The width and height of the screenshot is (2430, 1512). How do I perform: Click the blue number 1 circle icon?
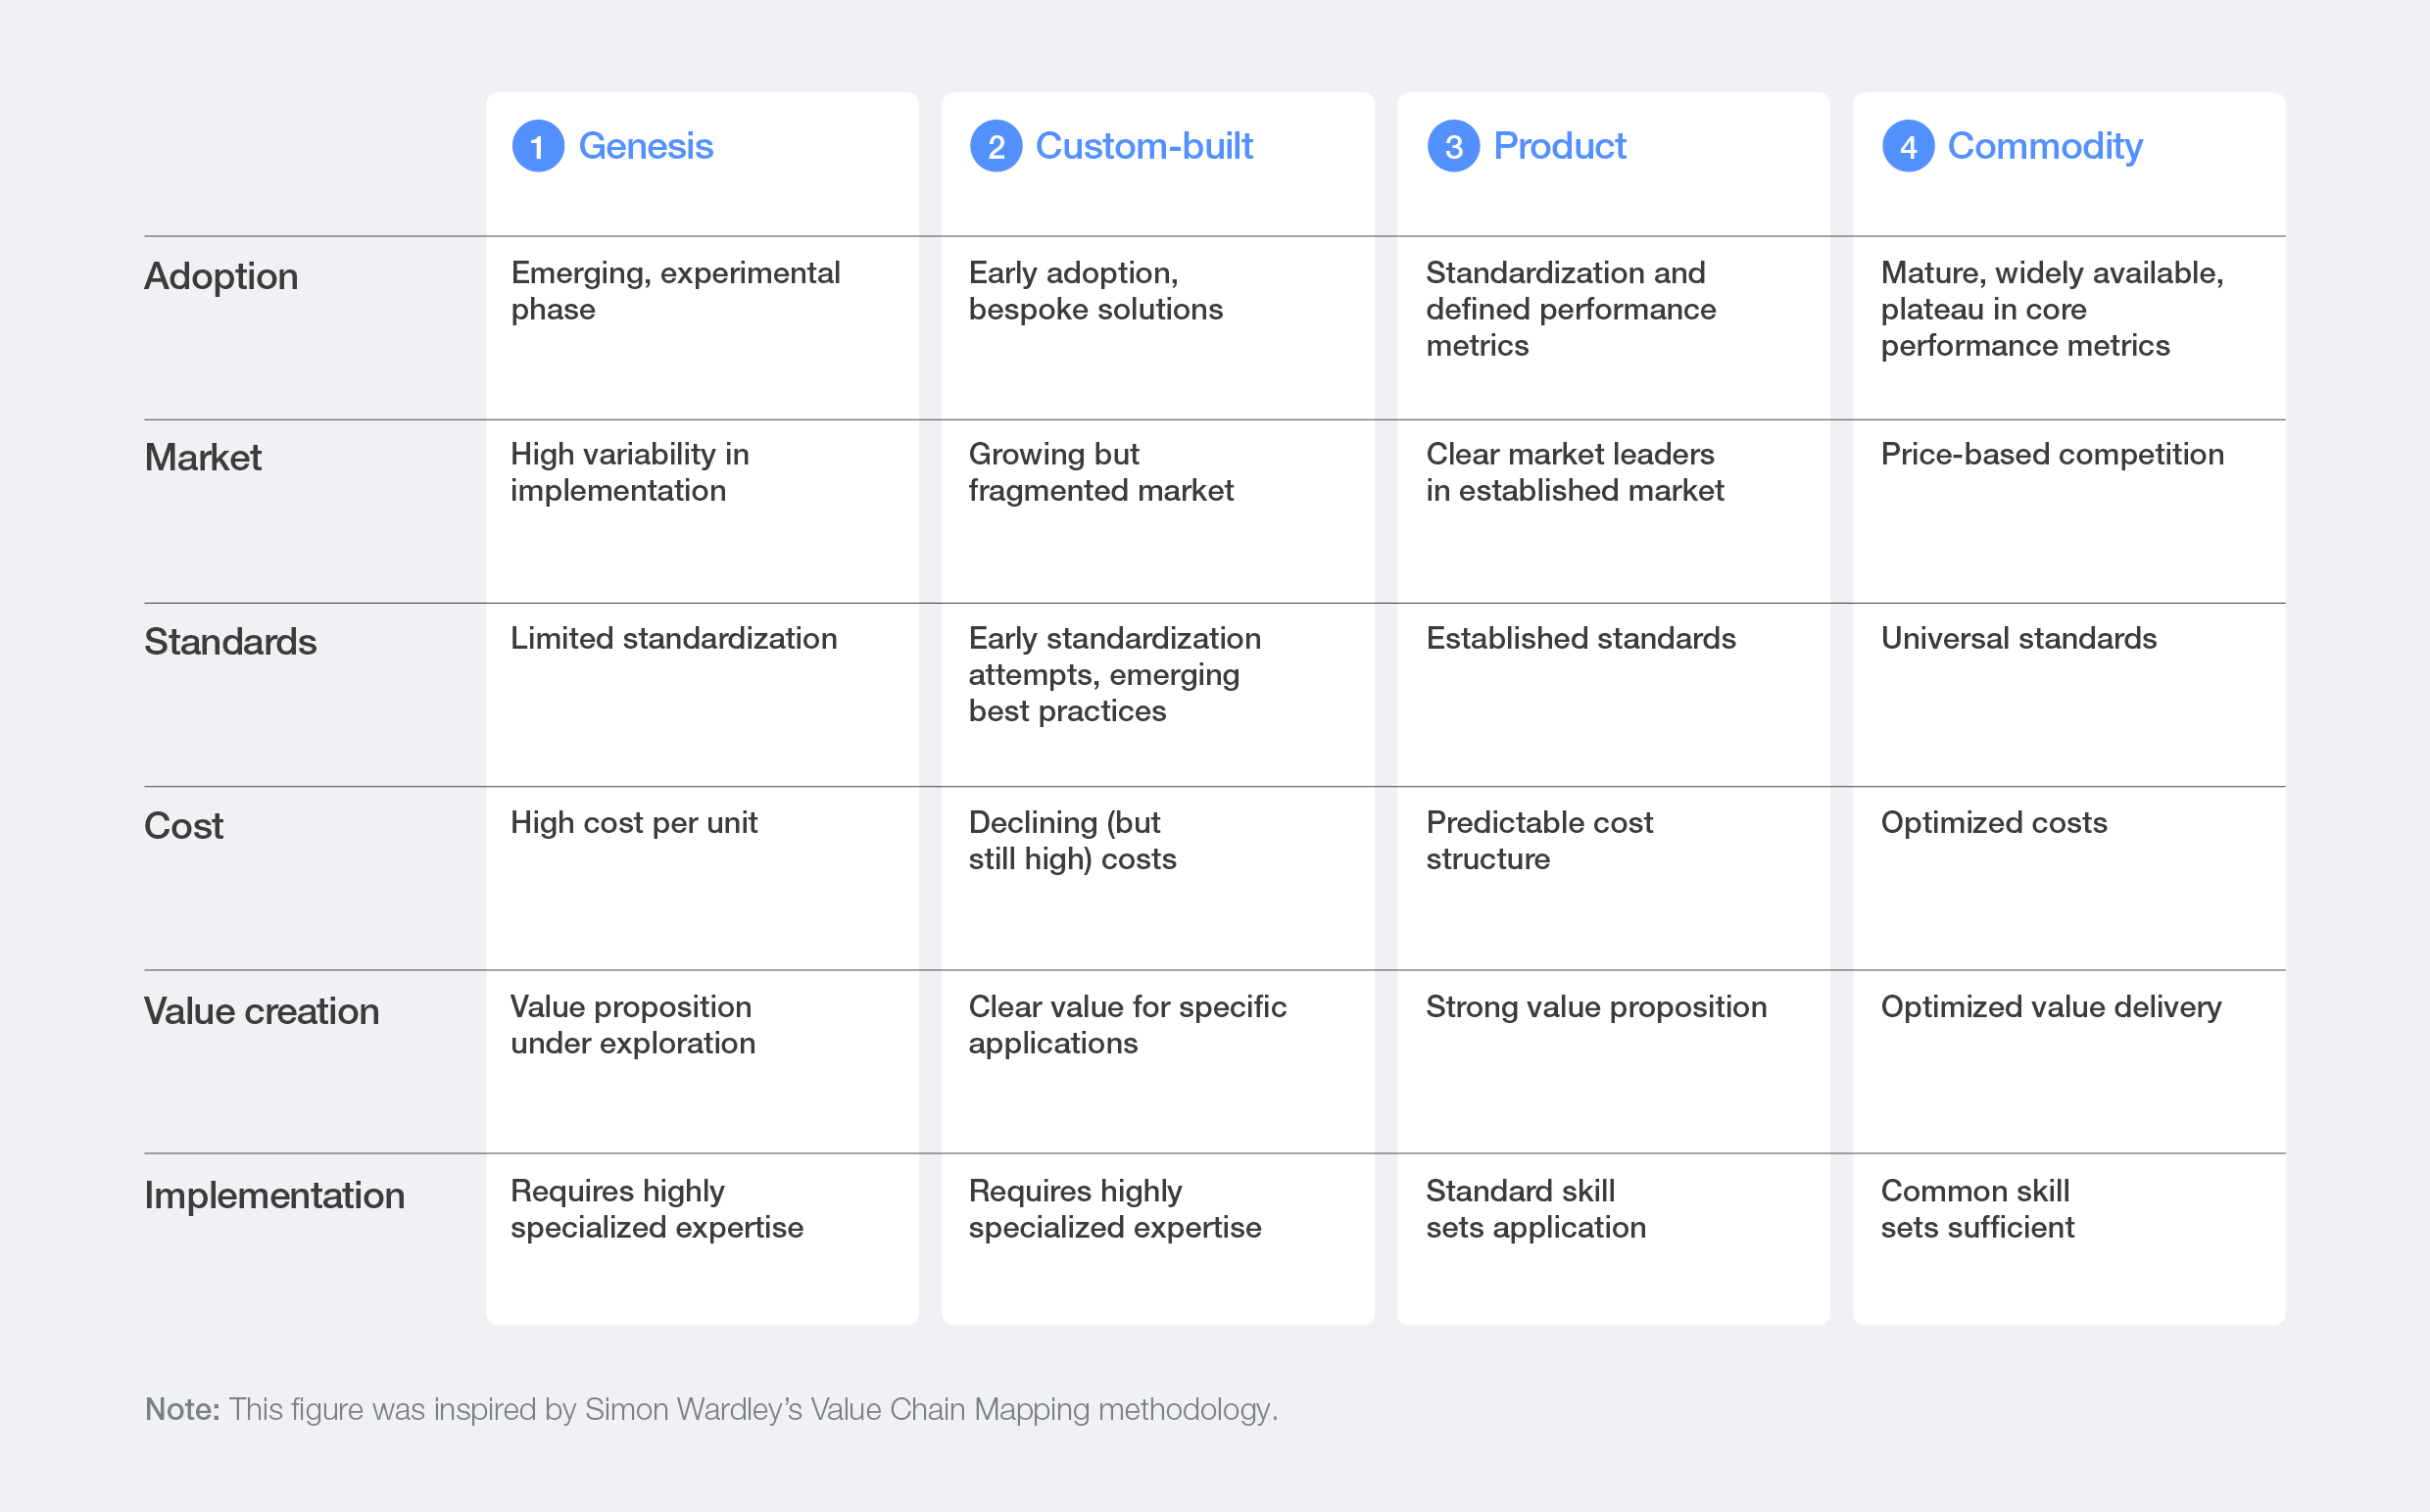538,147
